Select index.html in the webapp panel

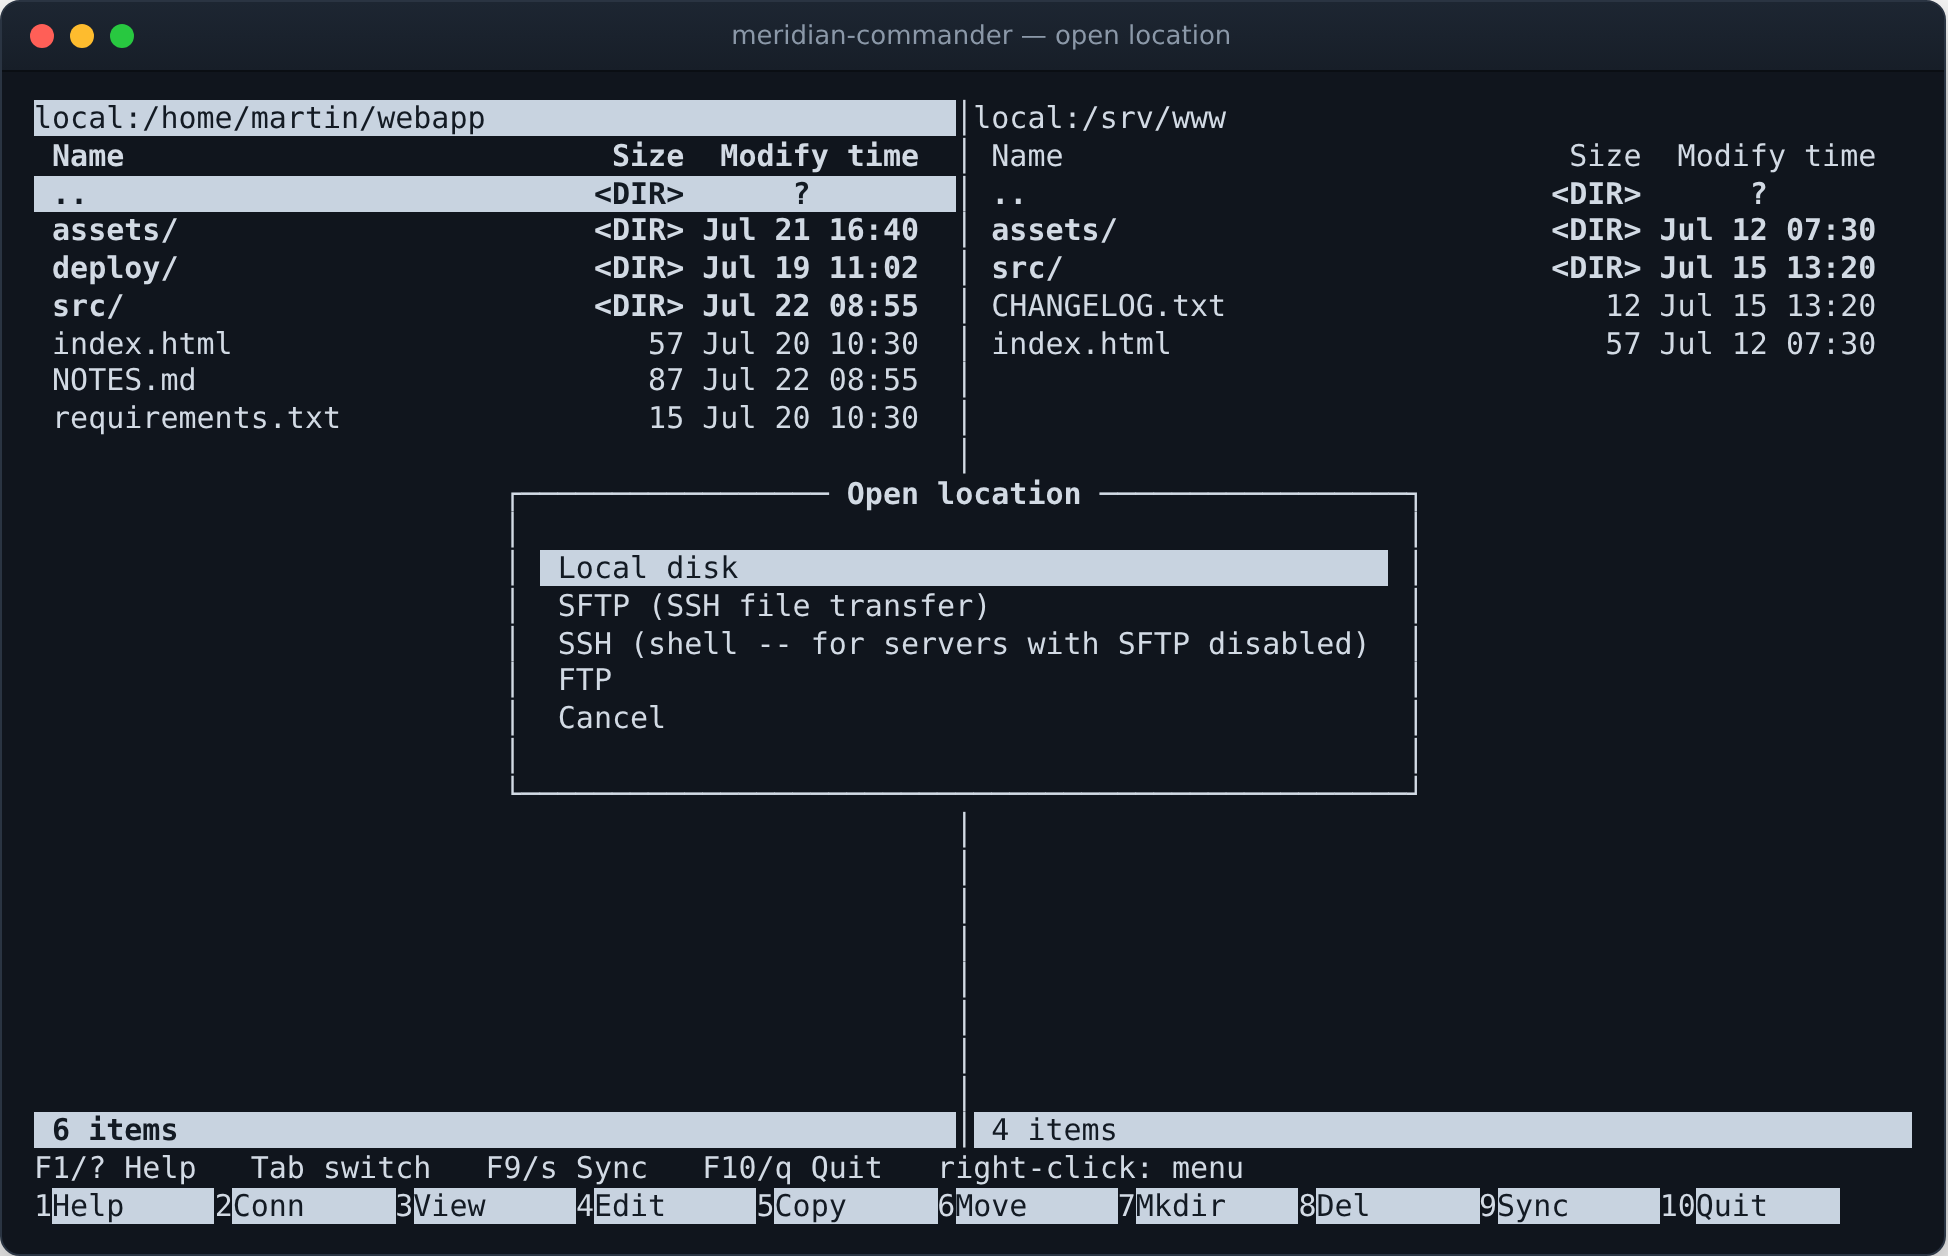click(495, 344)
